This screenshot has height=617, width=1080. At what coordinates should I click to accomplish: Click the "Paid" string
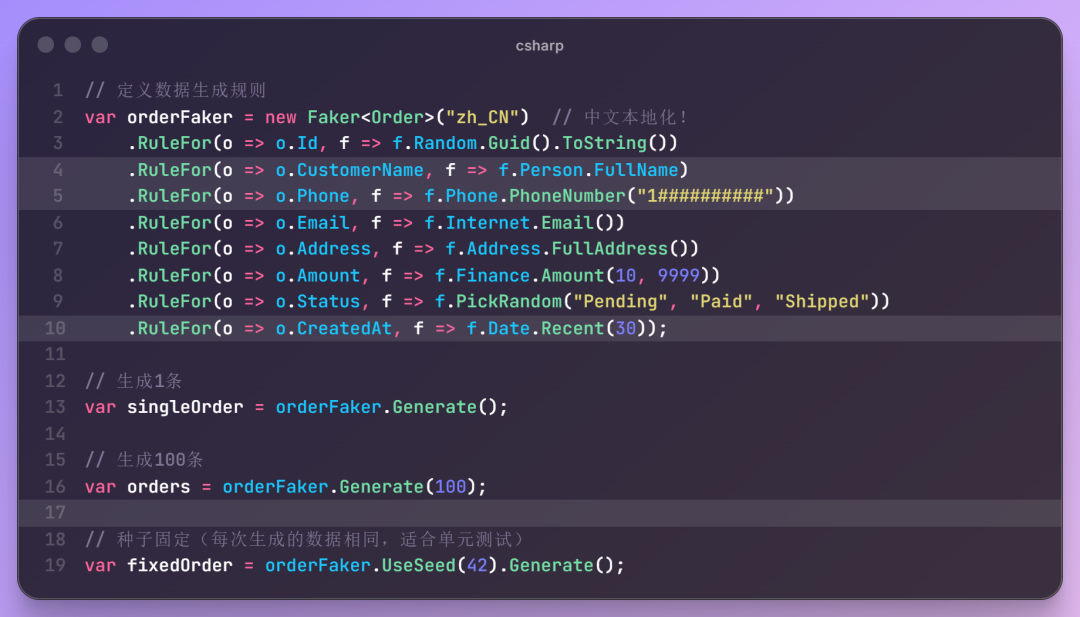coord(721,302)
